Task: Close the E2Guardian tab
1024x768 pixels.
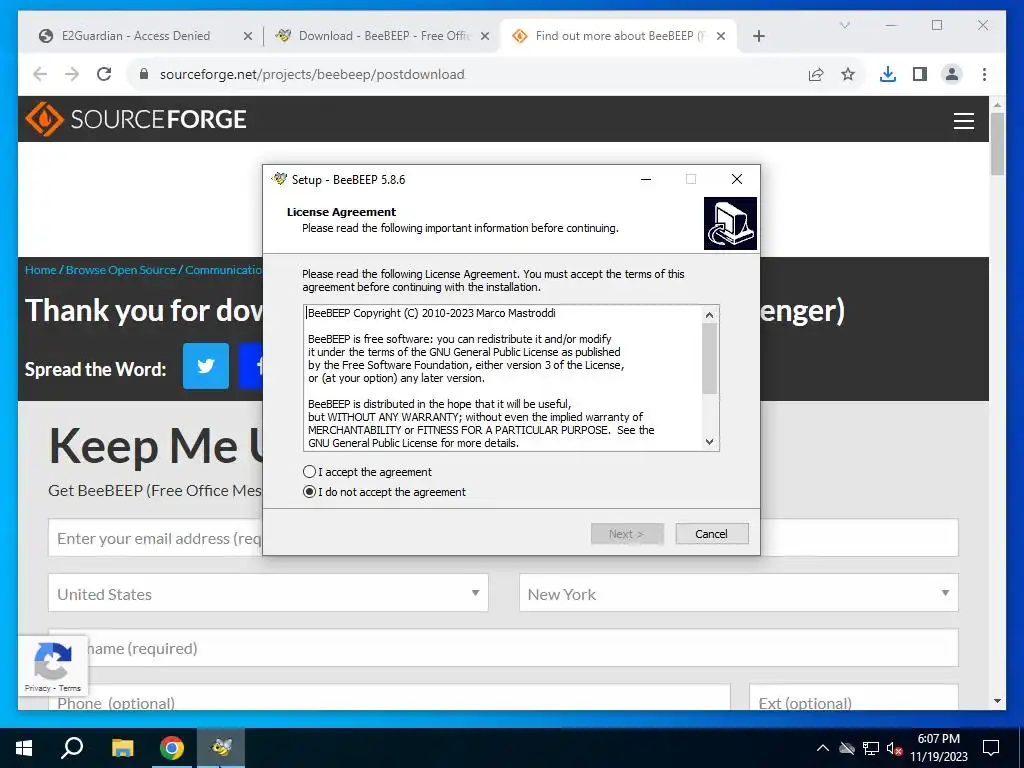Action: coord(248,36)
